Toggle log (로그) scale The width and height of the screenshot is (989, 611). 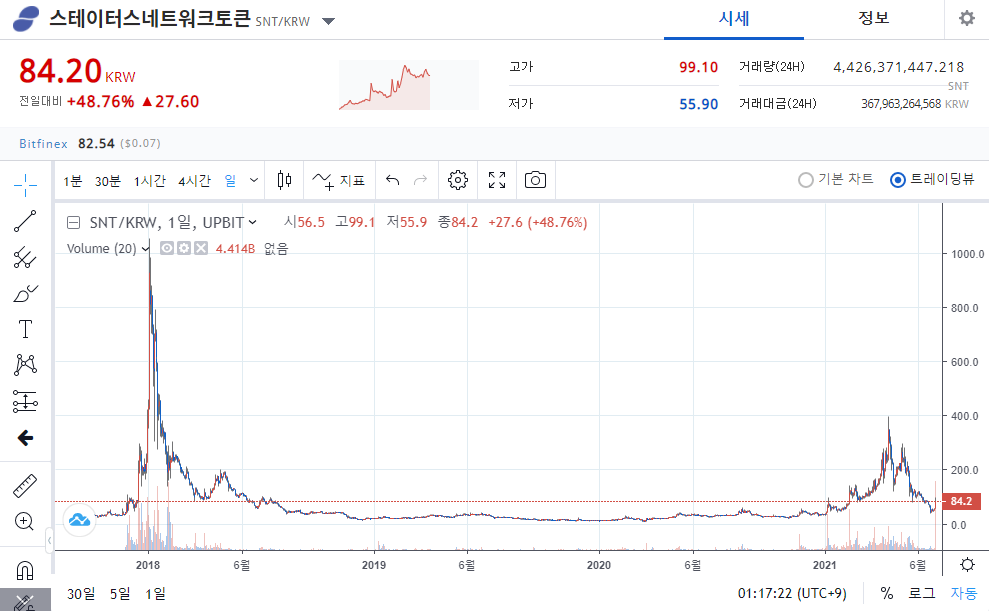(x=922, y=593)
